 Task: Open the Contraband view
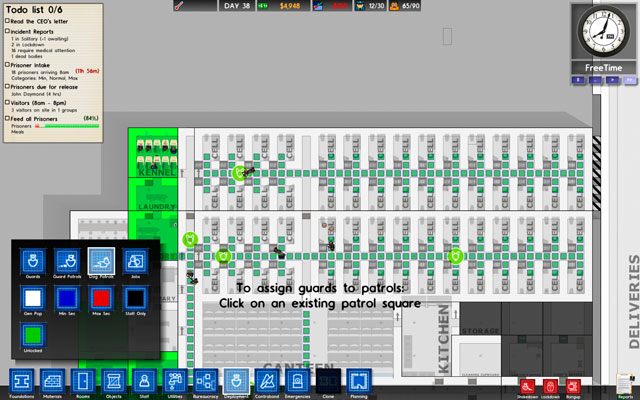[x=267, y=383]
